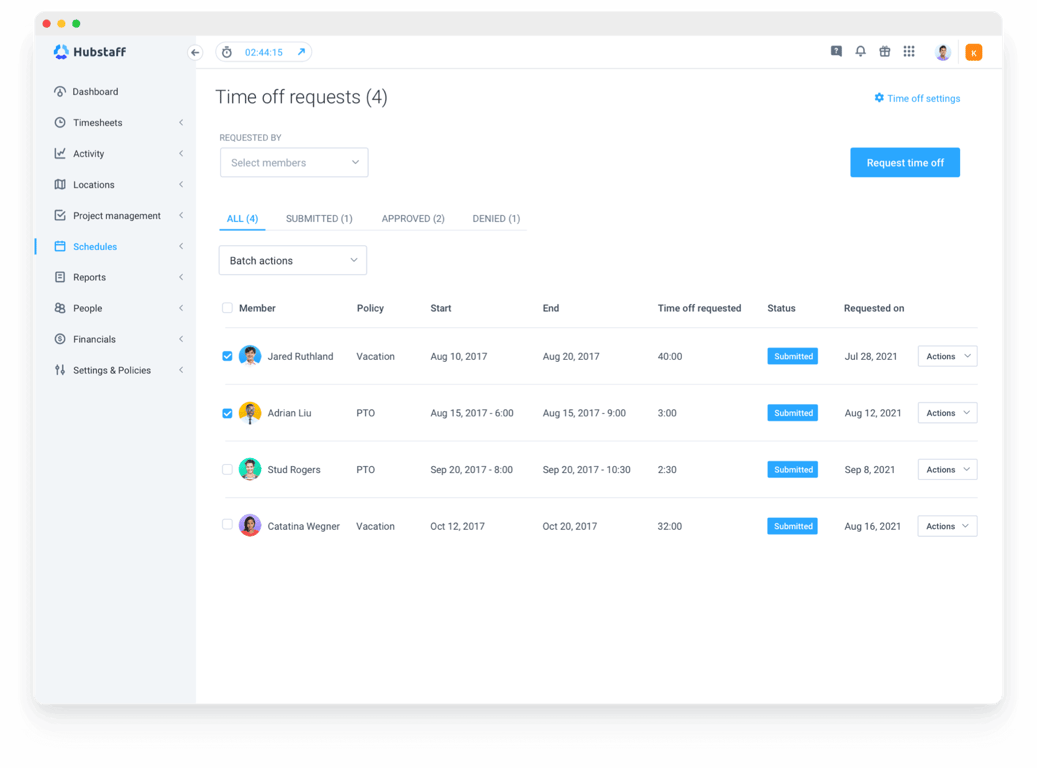Open Actions dropdown for Catatina Wegner
Image resolution: width=1037 pixels, height=768 pixels.
[x=947, y=526]
